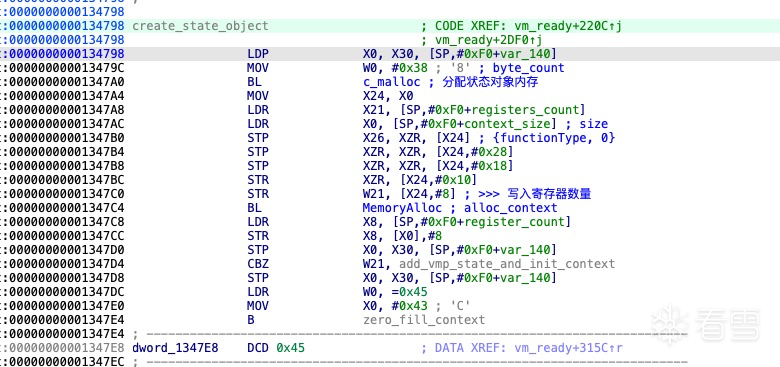Image resolution: width=780 pixels, height=367 pixels.
Task: Click the CBZ mnemonic
Action: (258, 264)
